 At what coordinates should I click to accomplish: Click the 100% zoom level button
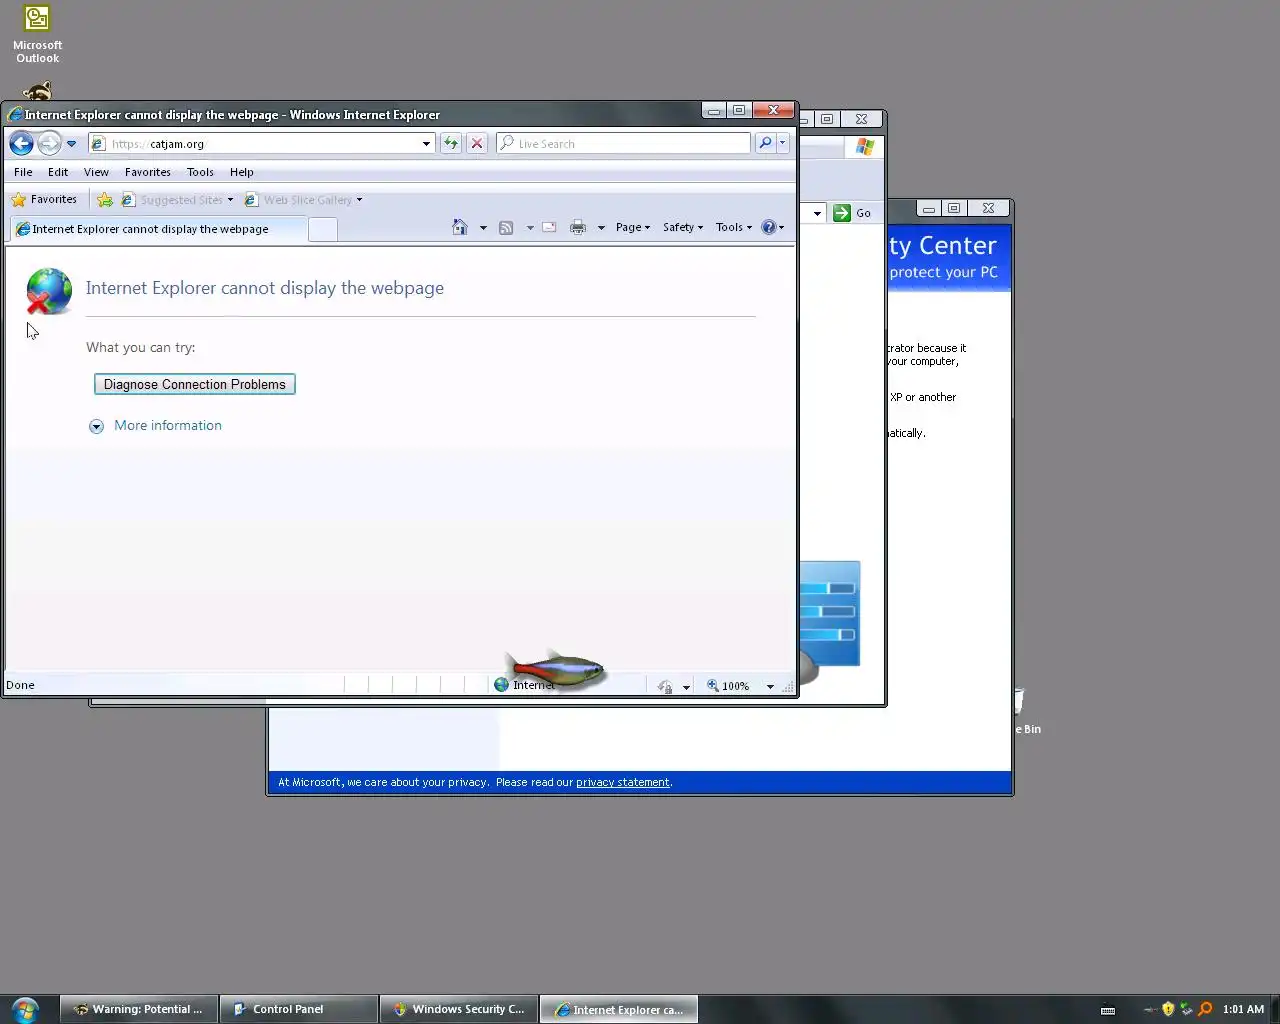pos(729,686)
